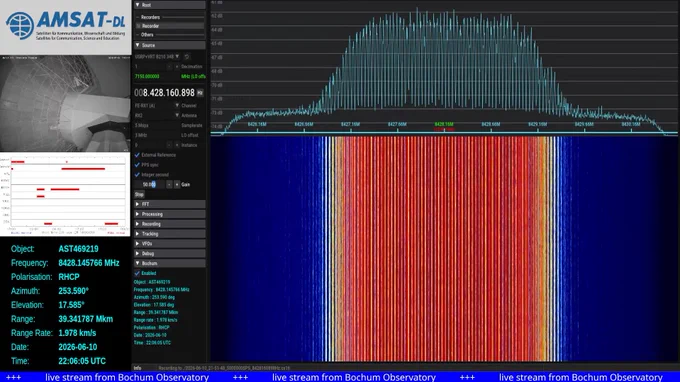The width and height of the screenshot is (680, 382).
Task: Click the green 7150.000000 frequency field
Action: coord(156,76)
